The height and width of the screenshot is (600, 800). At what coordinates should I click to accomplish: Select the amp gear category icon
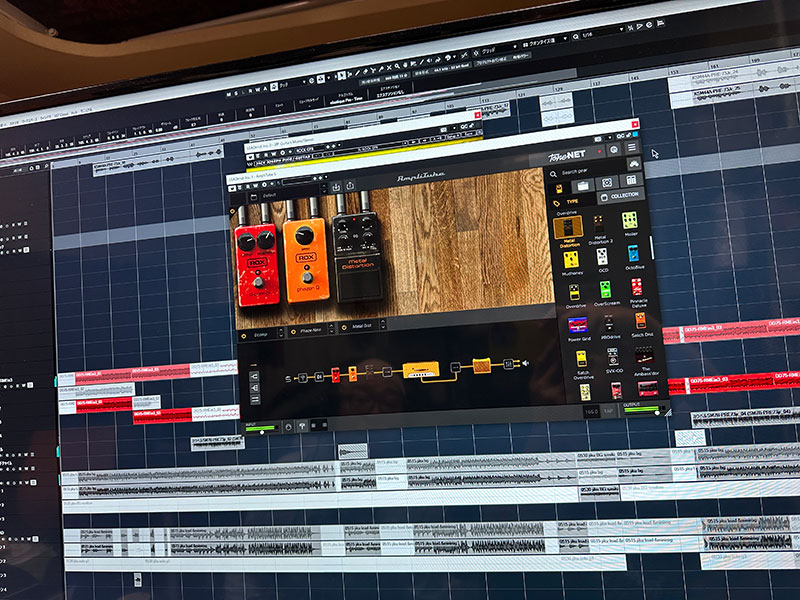583,186
